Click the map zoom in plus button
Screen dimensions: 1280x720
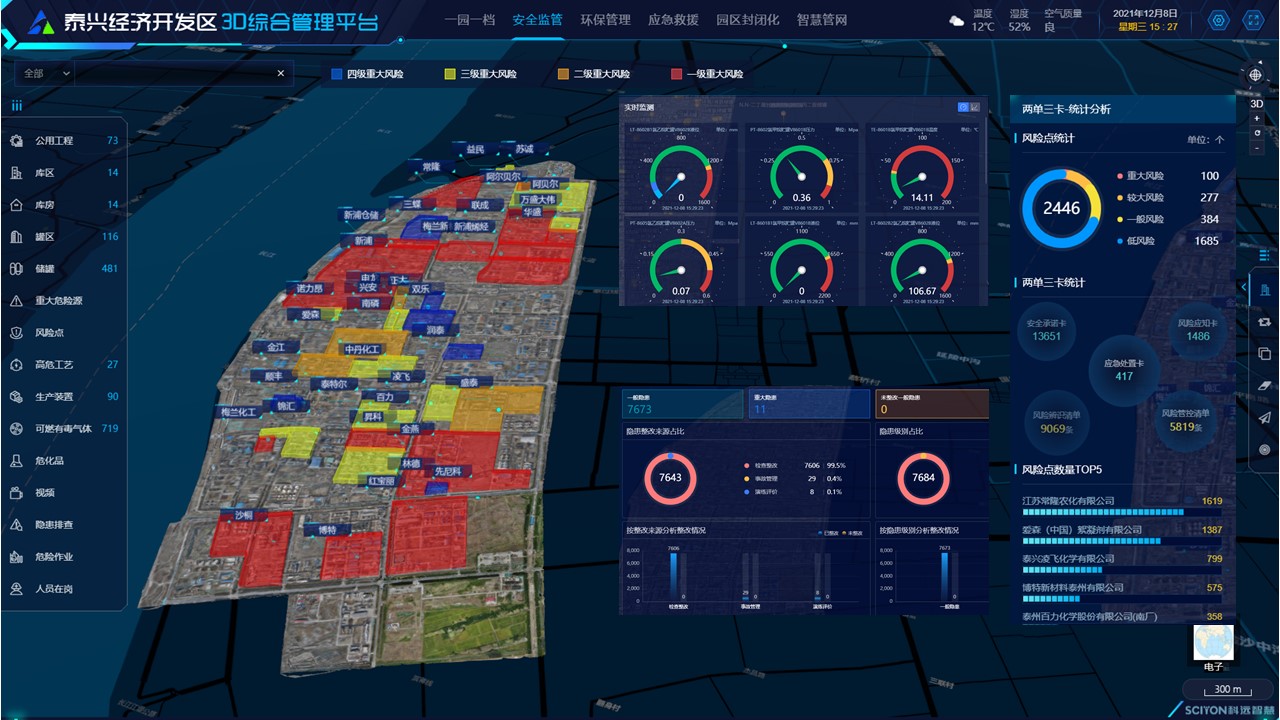(x=1256, y=118)
